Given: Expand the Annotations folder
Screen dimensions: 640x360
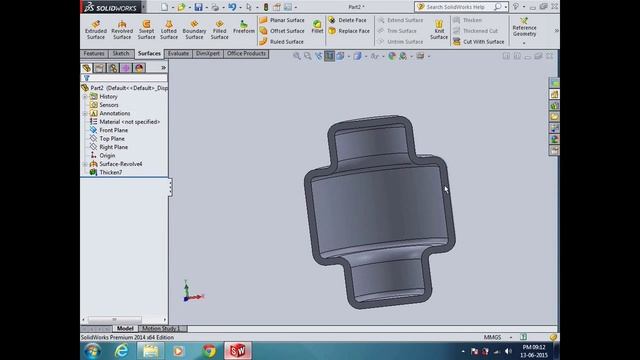Looking at the screenshot, I should [x=85, y=113].
